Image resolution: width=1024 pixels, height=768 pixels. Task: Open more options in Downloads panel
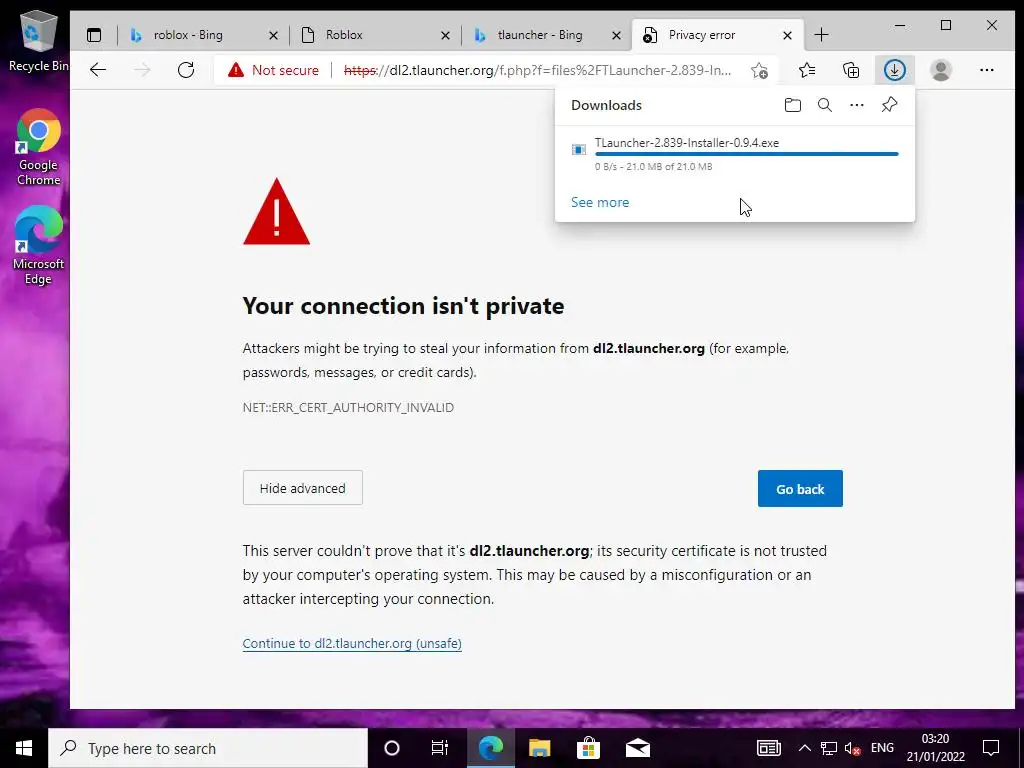click(857, 105)
